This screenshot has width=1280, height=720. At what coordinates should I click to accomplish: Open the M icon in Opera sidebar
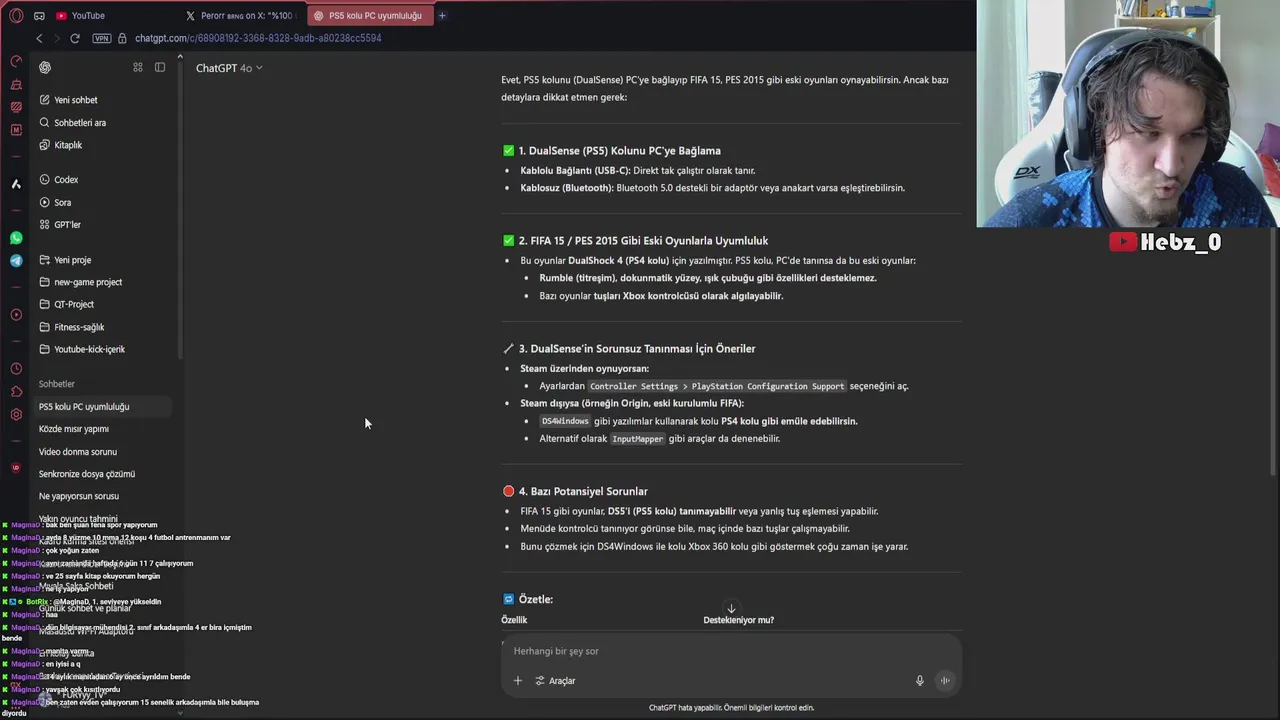(16, 130)
